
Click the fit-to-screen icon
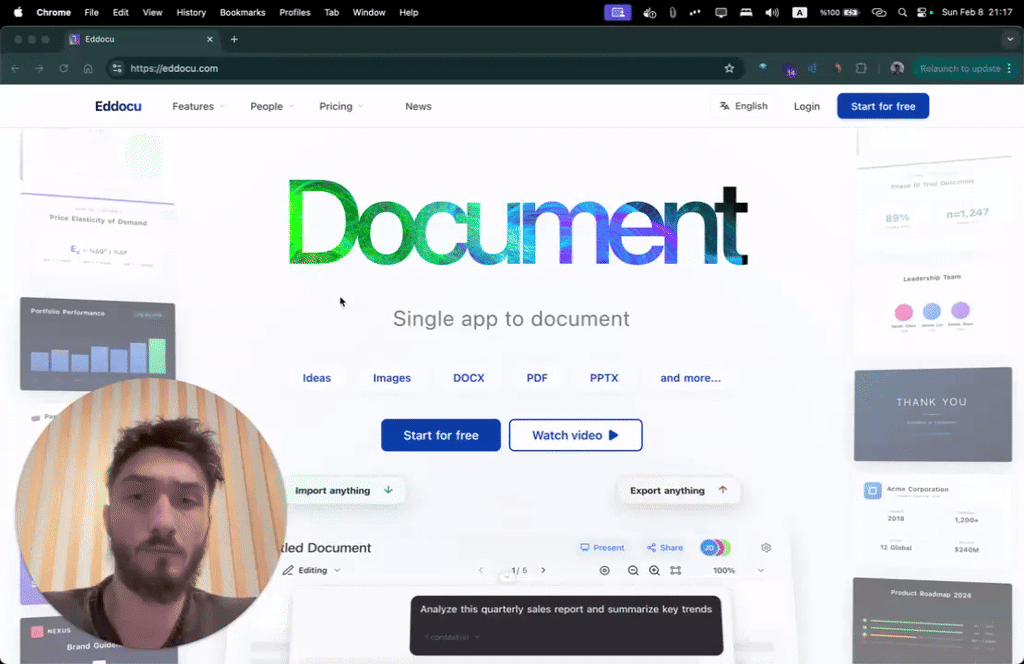(x=676, y=570)
